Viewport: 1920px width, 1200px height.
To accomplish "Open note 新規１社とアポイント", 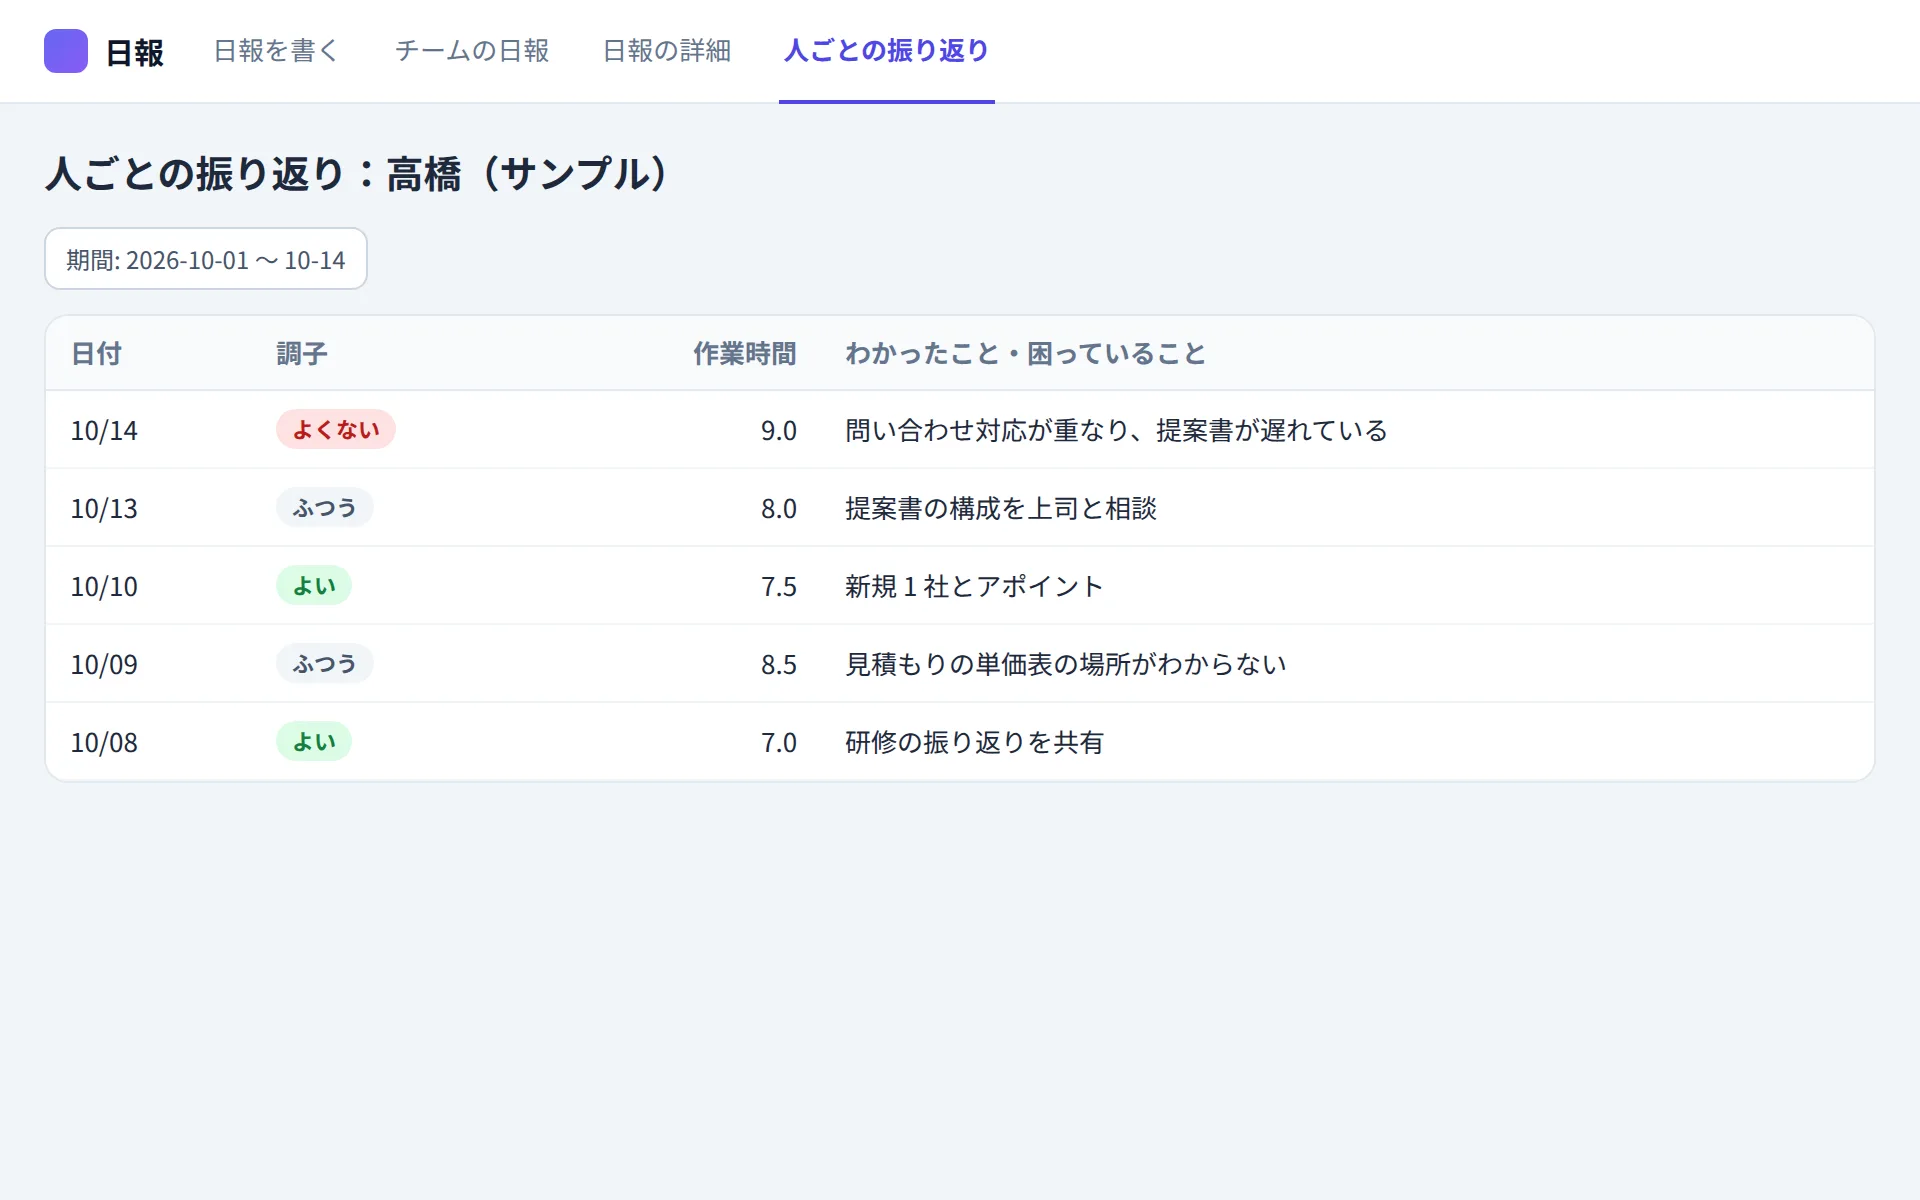I will 974,587.
